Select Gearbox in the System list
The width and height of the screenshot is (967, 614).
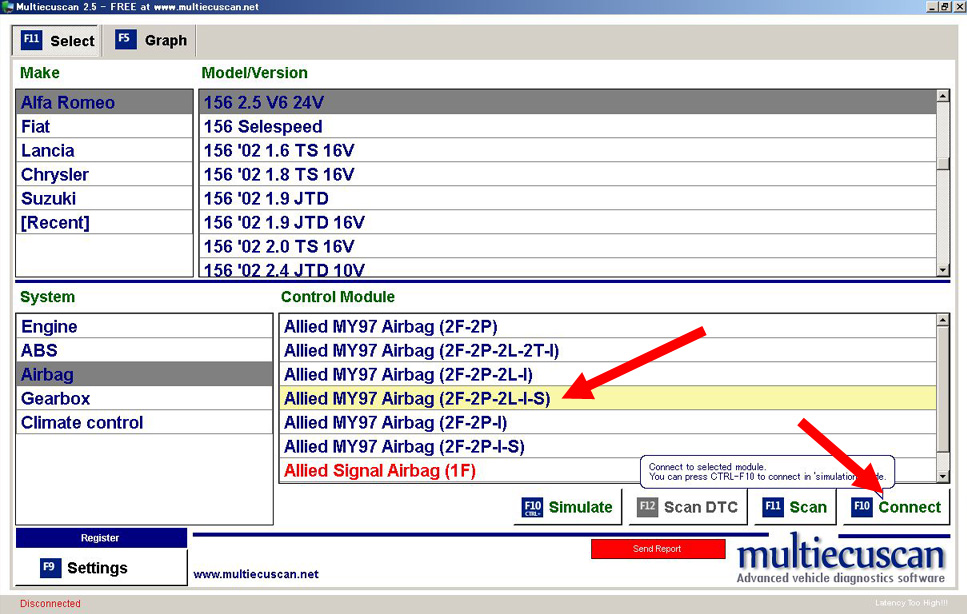point(144,398)
